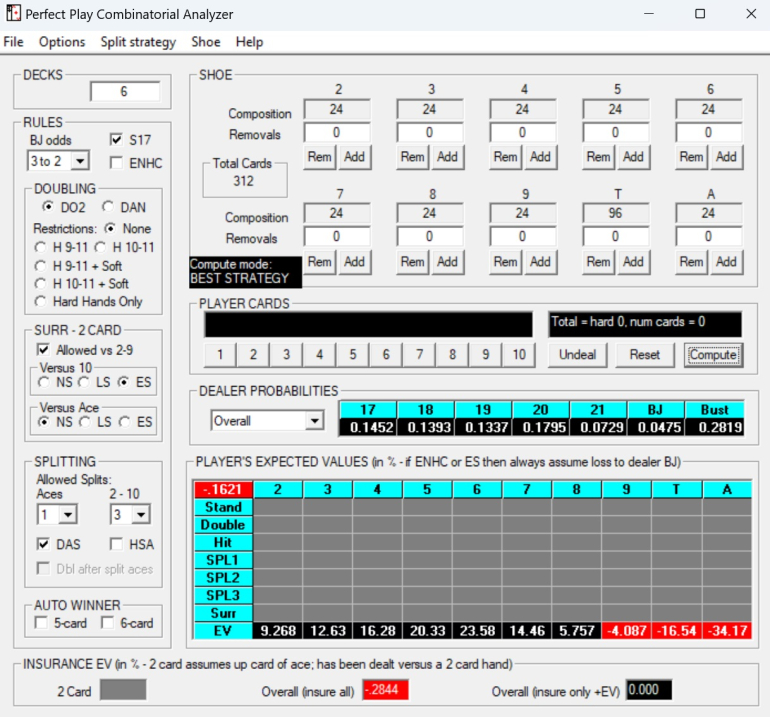770x717 pixels.
Task: Open the dealer probabilities Overall dropdown
Action: coord(314,422)
